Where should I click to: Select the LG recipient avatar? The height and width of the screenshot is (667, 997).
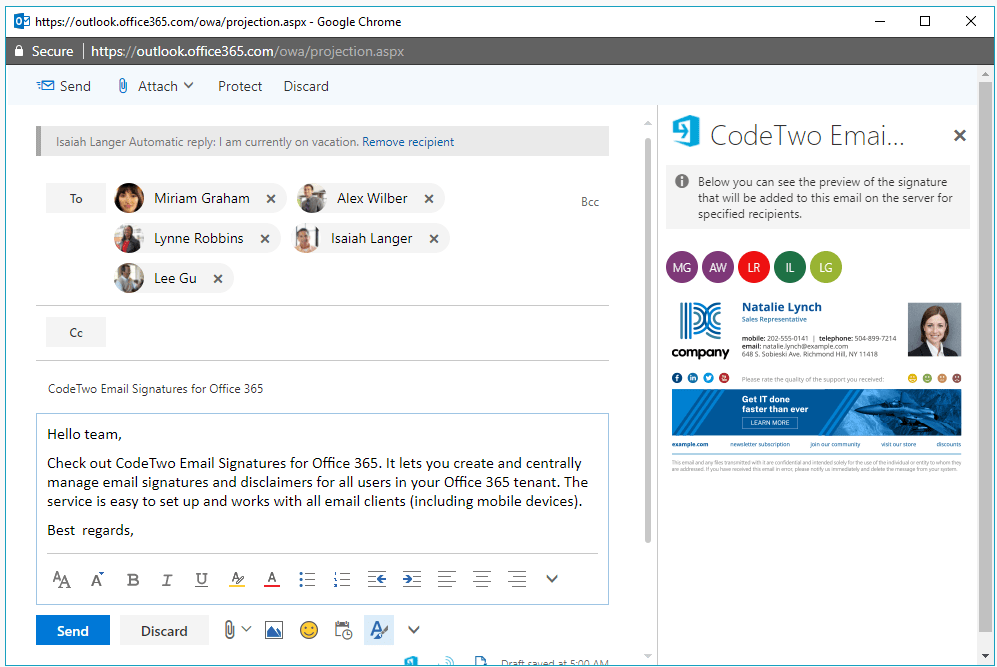(x=825, y=267)
